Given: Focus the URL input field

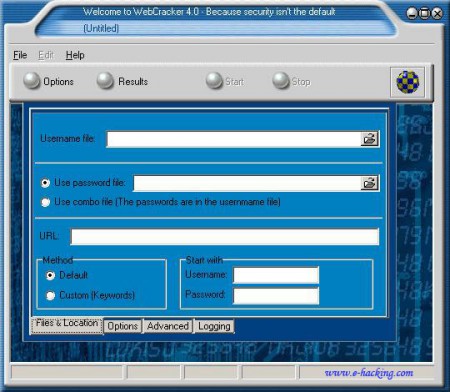Looking at the screenshot, I should click(x=225, y=237).
